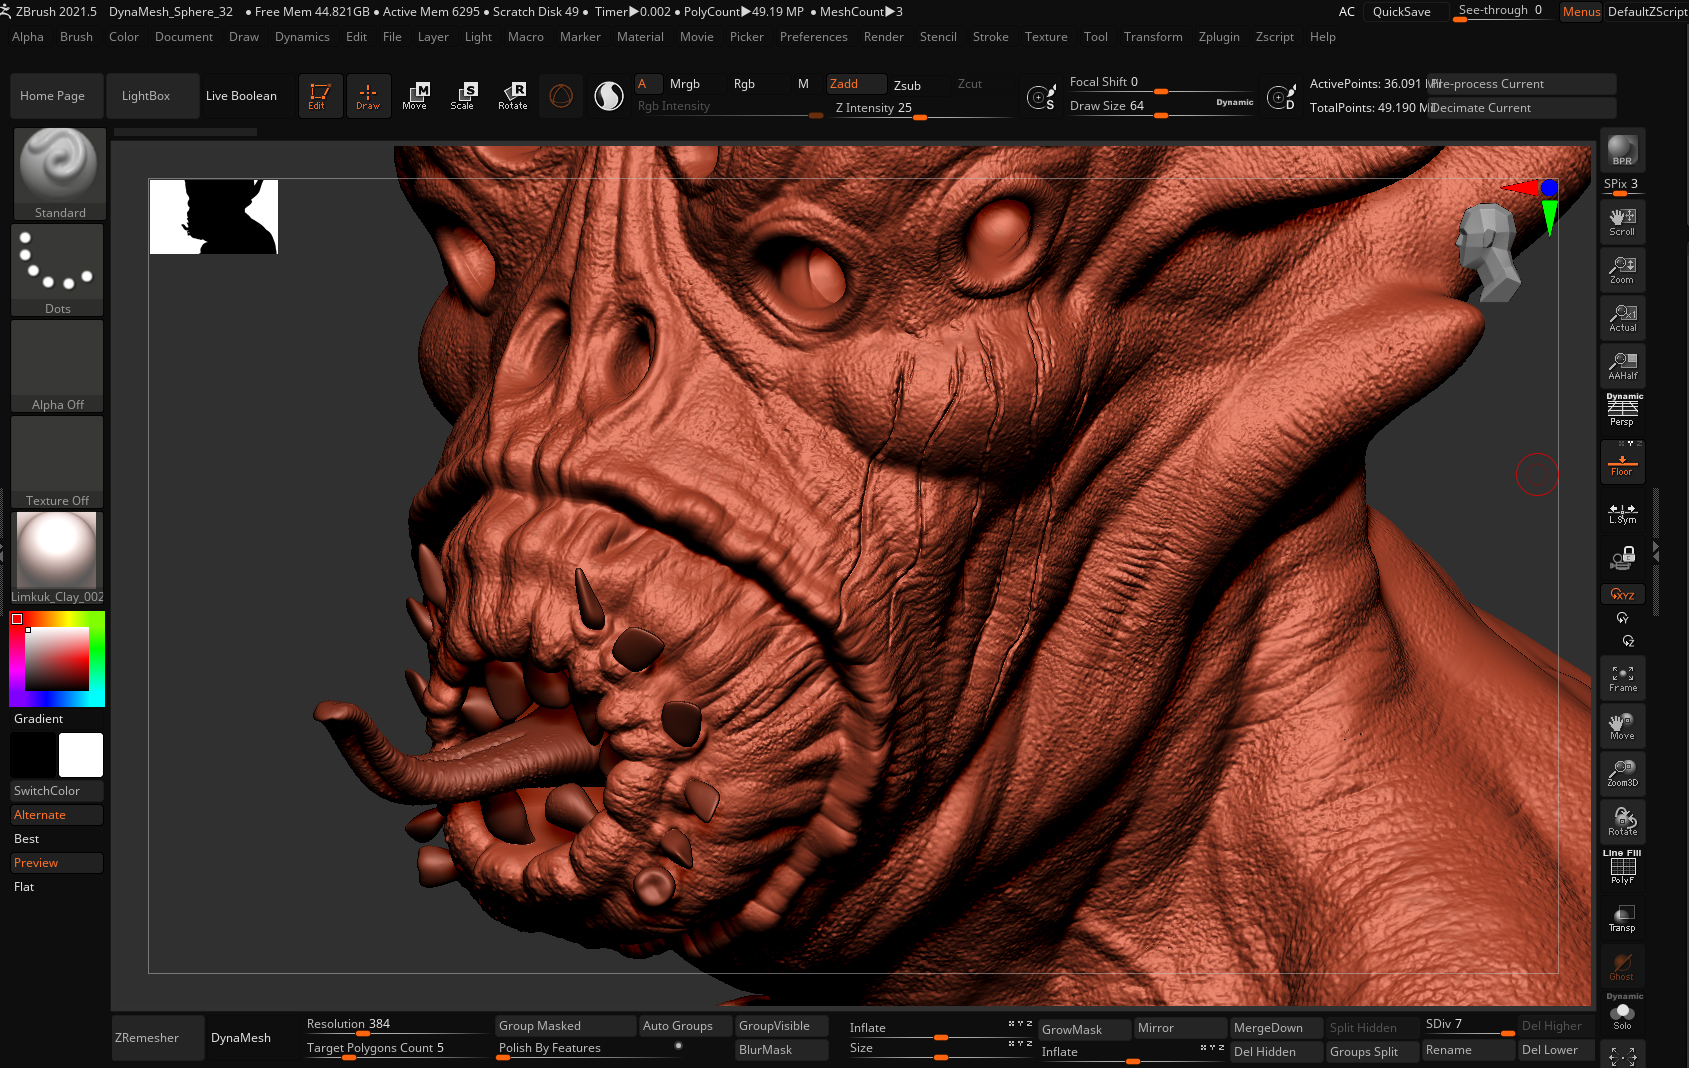Click the silhouette thumbnail in the viewport
The width and height of the screenshot is (1689, 1068).
point(214,217)
